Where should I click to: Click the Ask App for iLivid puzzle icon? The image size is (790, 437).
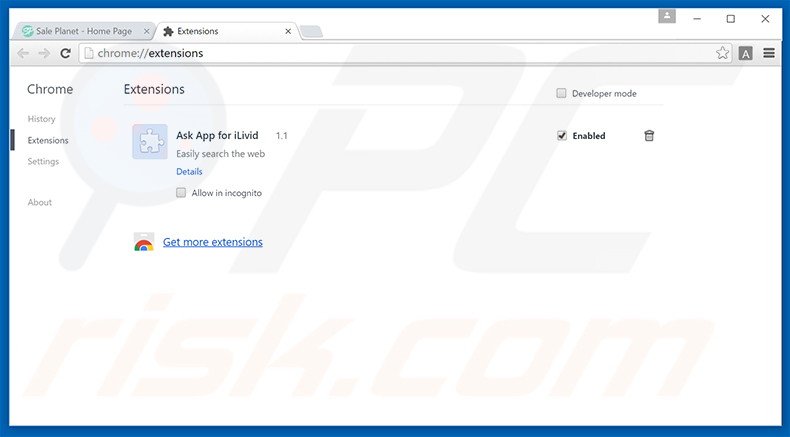click(150, 142)
